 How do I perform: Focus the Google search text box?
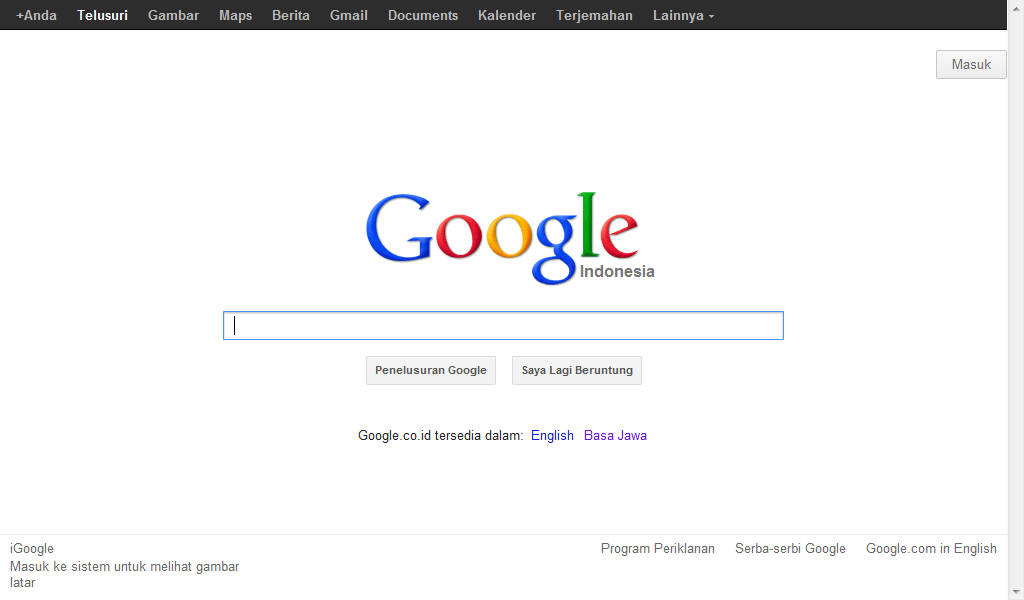pyautogui.click(x=503, y=326)
